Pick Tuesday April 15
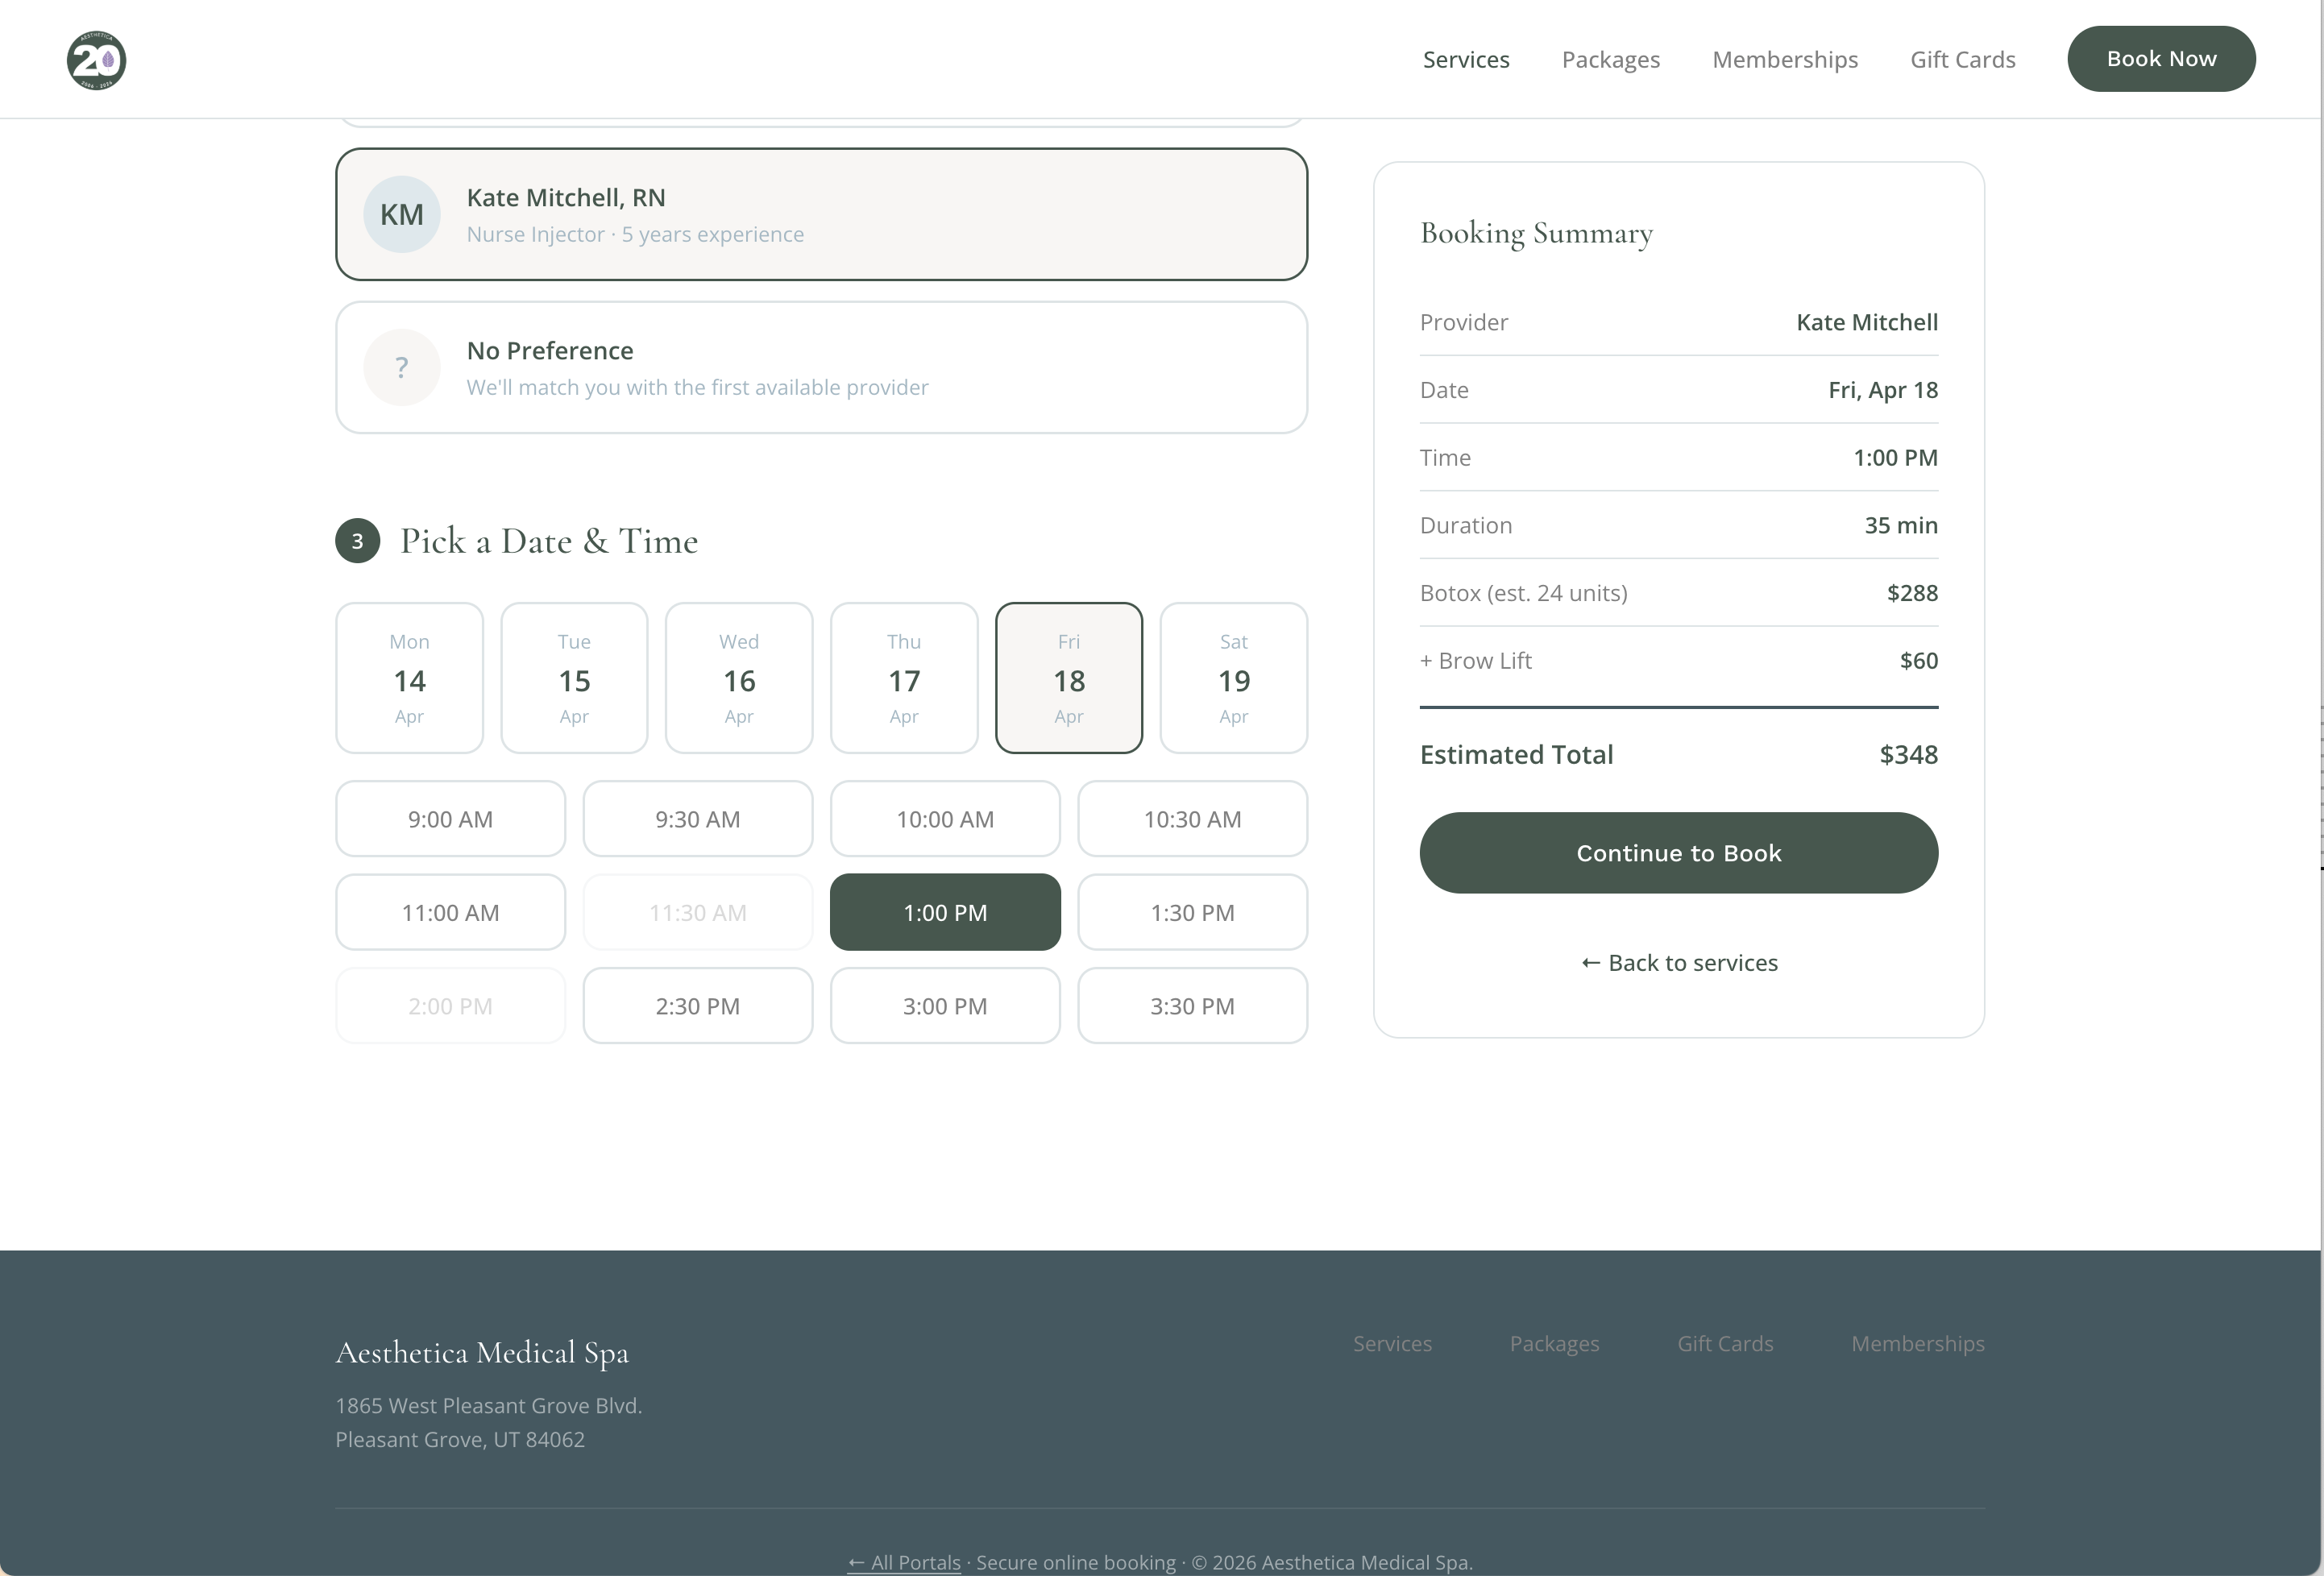2324x1576 pixels. [x=574, y=678]
